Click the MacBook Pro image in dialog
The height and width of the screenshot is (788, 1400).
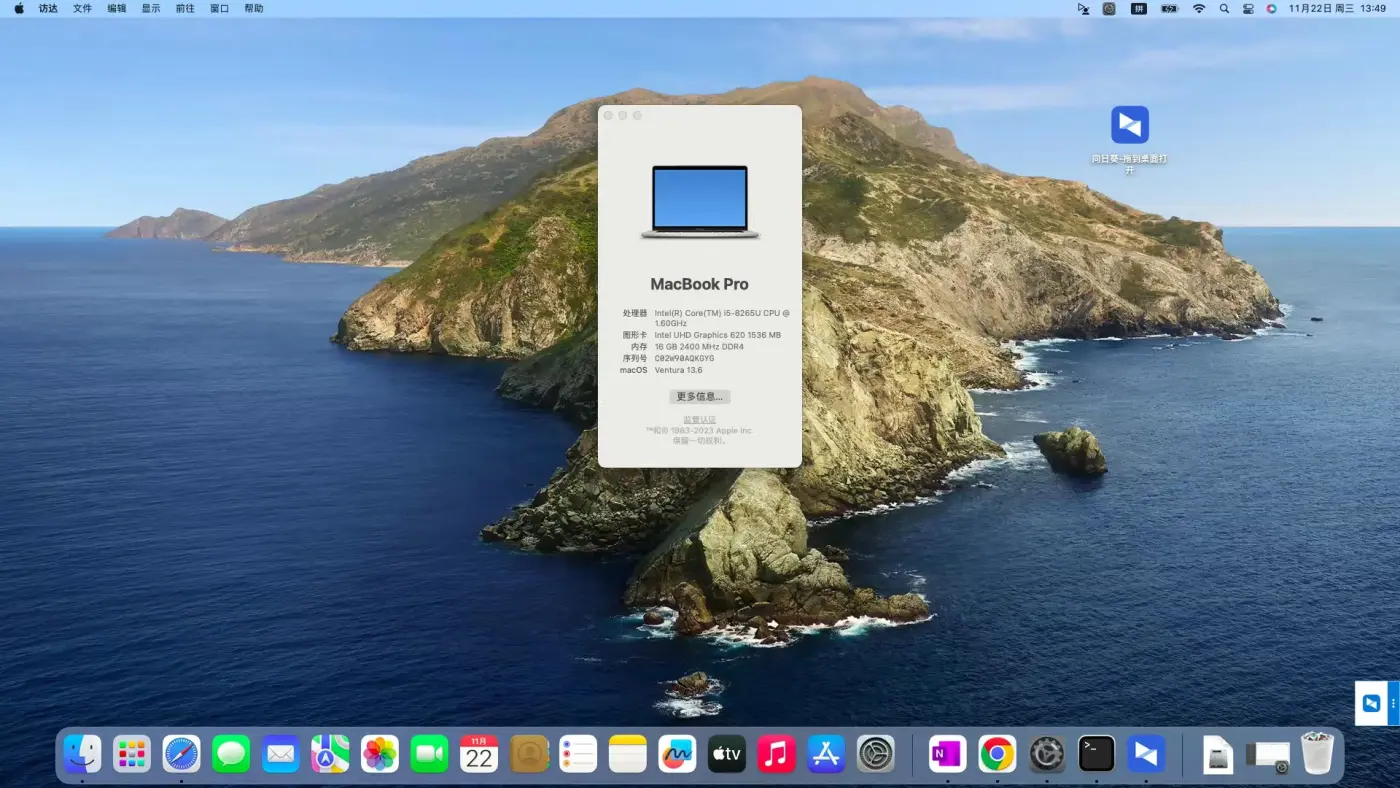tap(699, 202)
